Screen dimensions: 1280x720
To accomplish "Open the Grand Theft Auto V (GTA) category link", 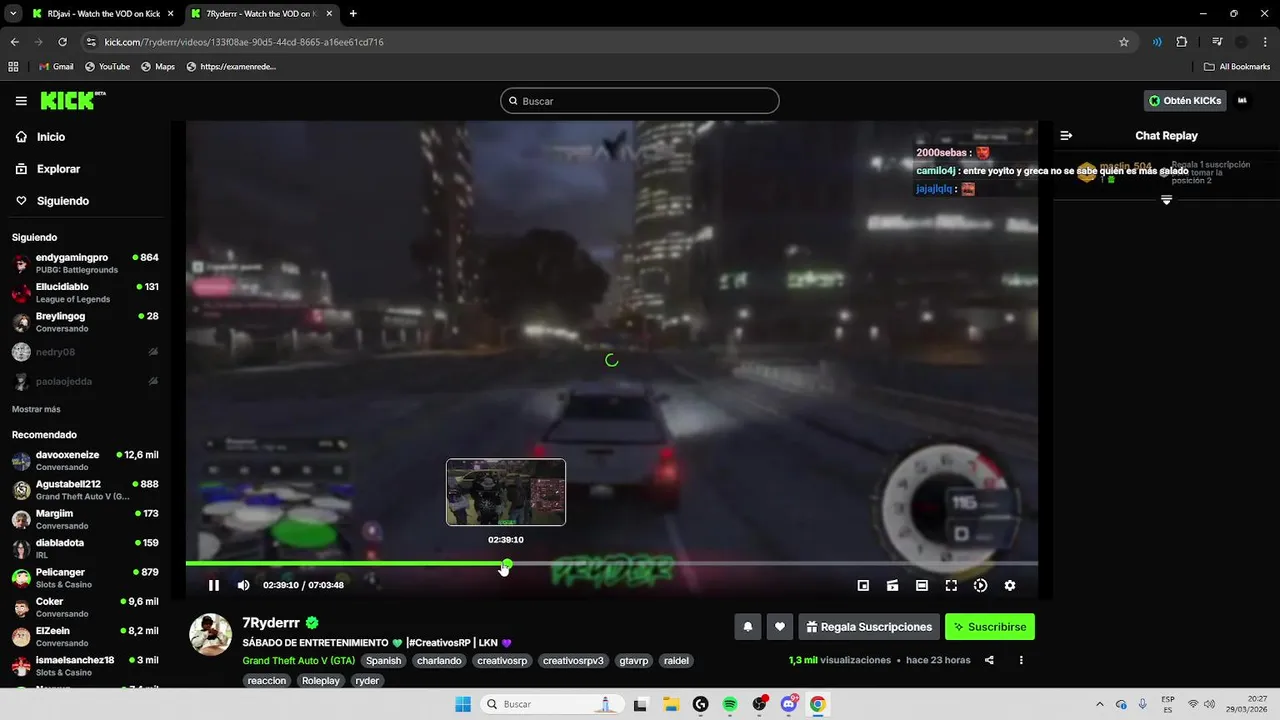I will pyautogui.click(x=299, y=661).
